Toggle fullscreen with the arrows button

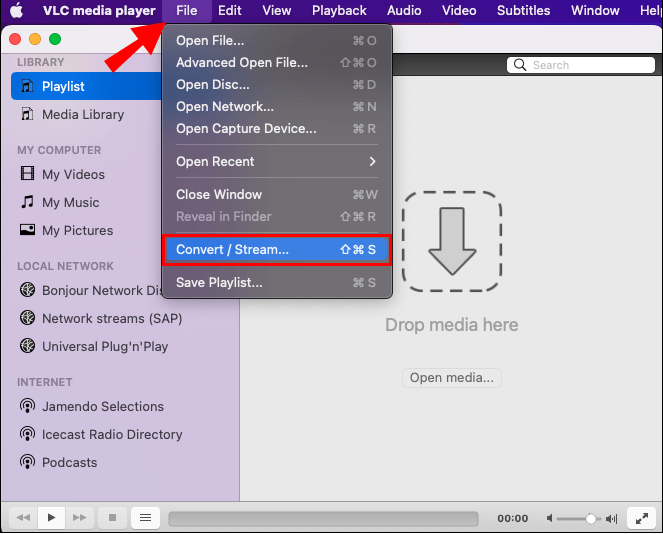point(641,518)
